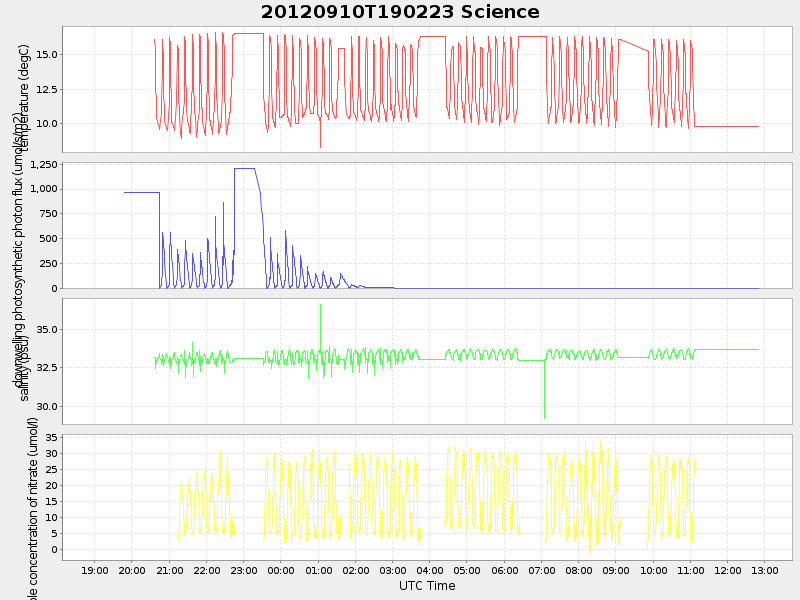Click the 10:00 time tick label
This screenshot has height=600, width=800.
[654, 570]
